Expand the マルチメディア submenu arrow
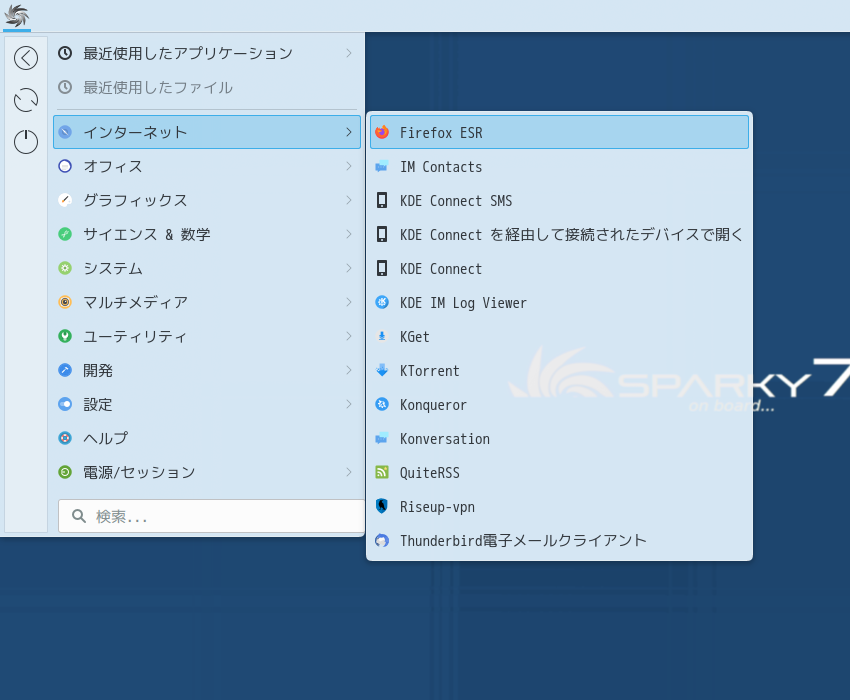The height and width of the screenshot is (700, 850). pos(349,302)
